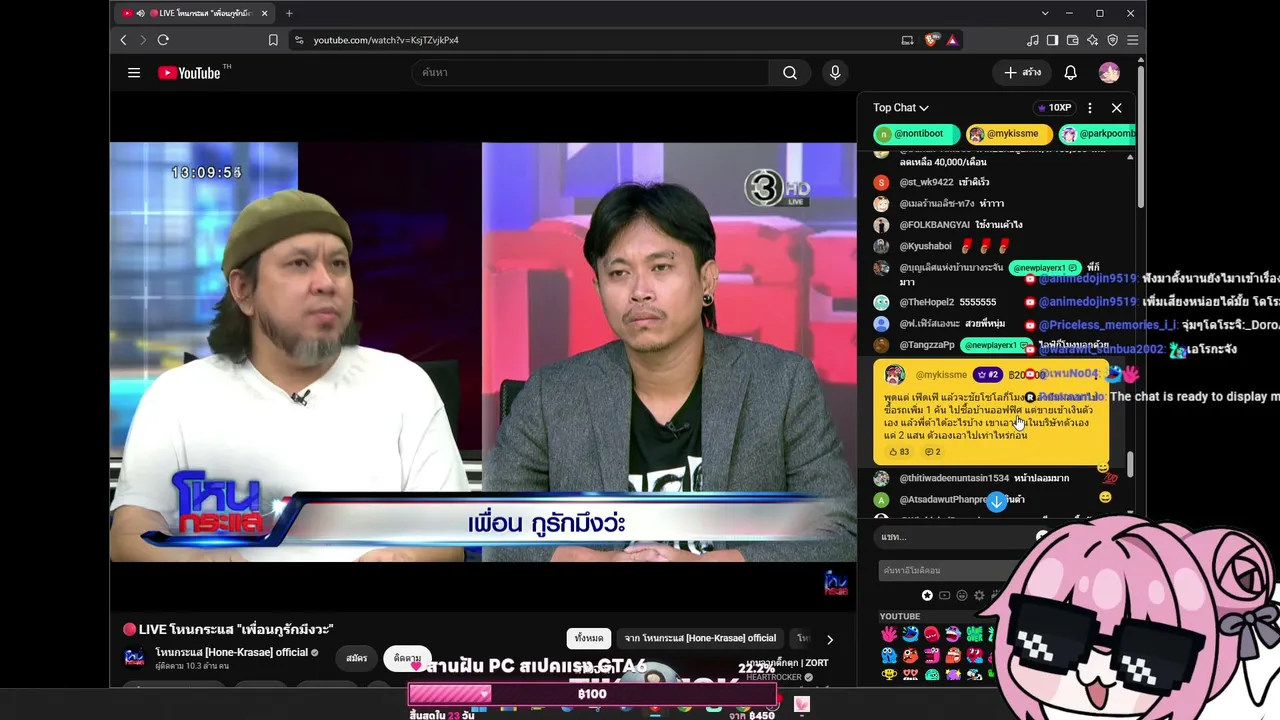The image size is (1280, 720).
Task: Open the YouTube guide hamburger menu
Action: (134, 73)
